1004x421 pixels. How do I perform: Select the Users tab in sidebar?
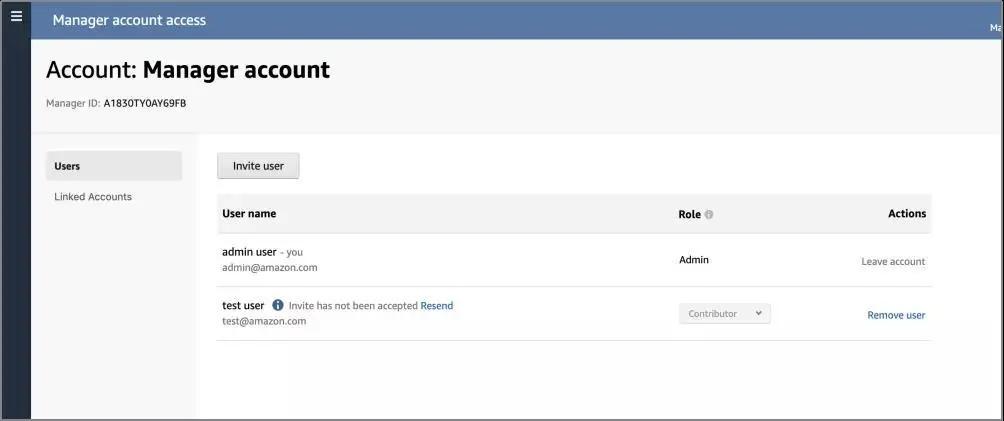click(x=114, y=166)
